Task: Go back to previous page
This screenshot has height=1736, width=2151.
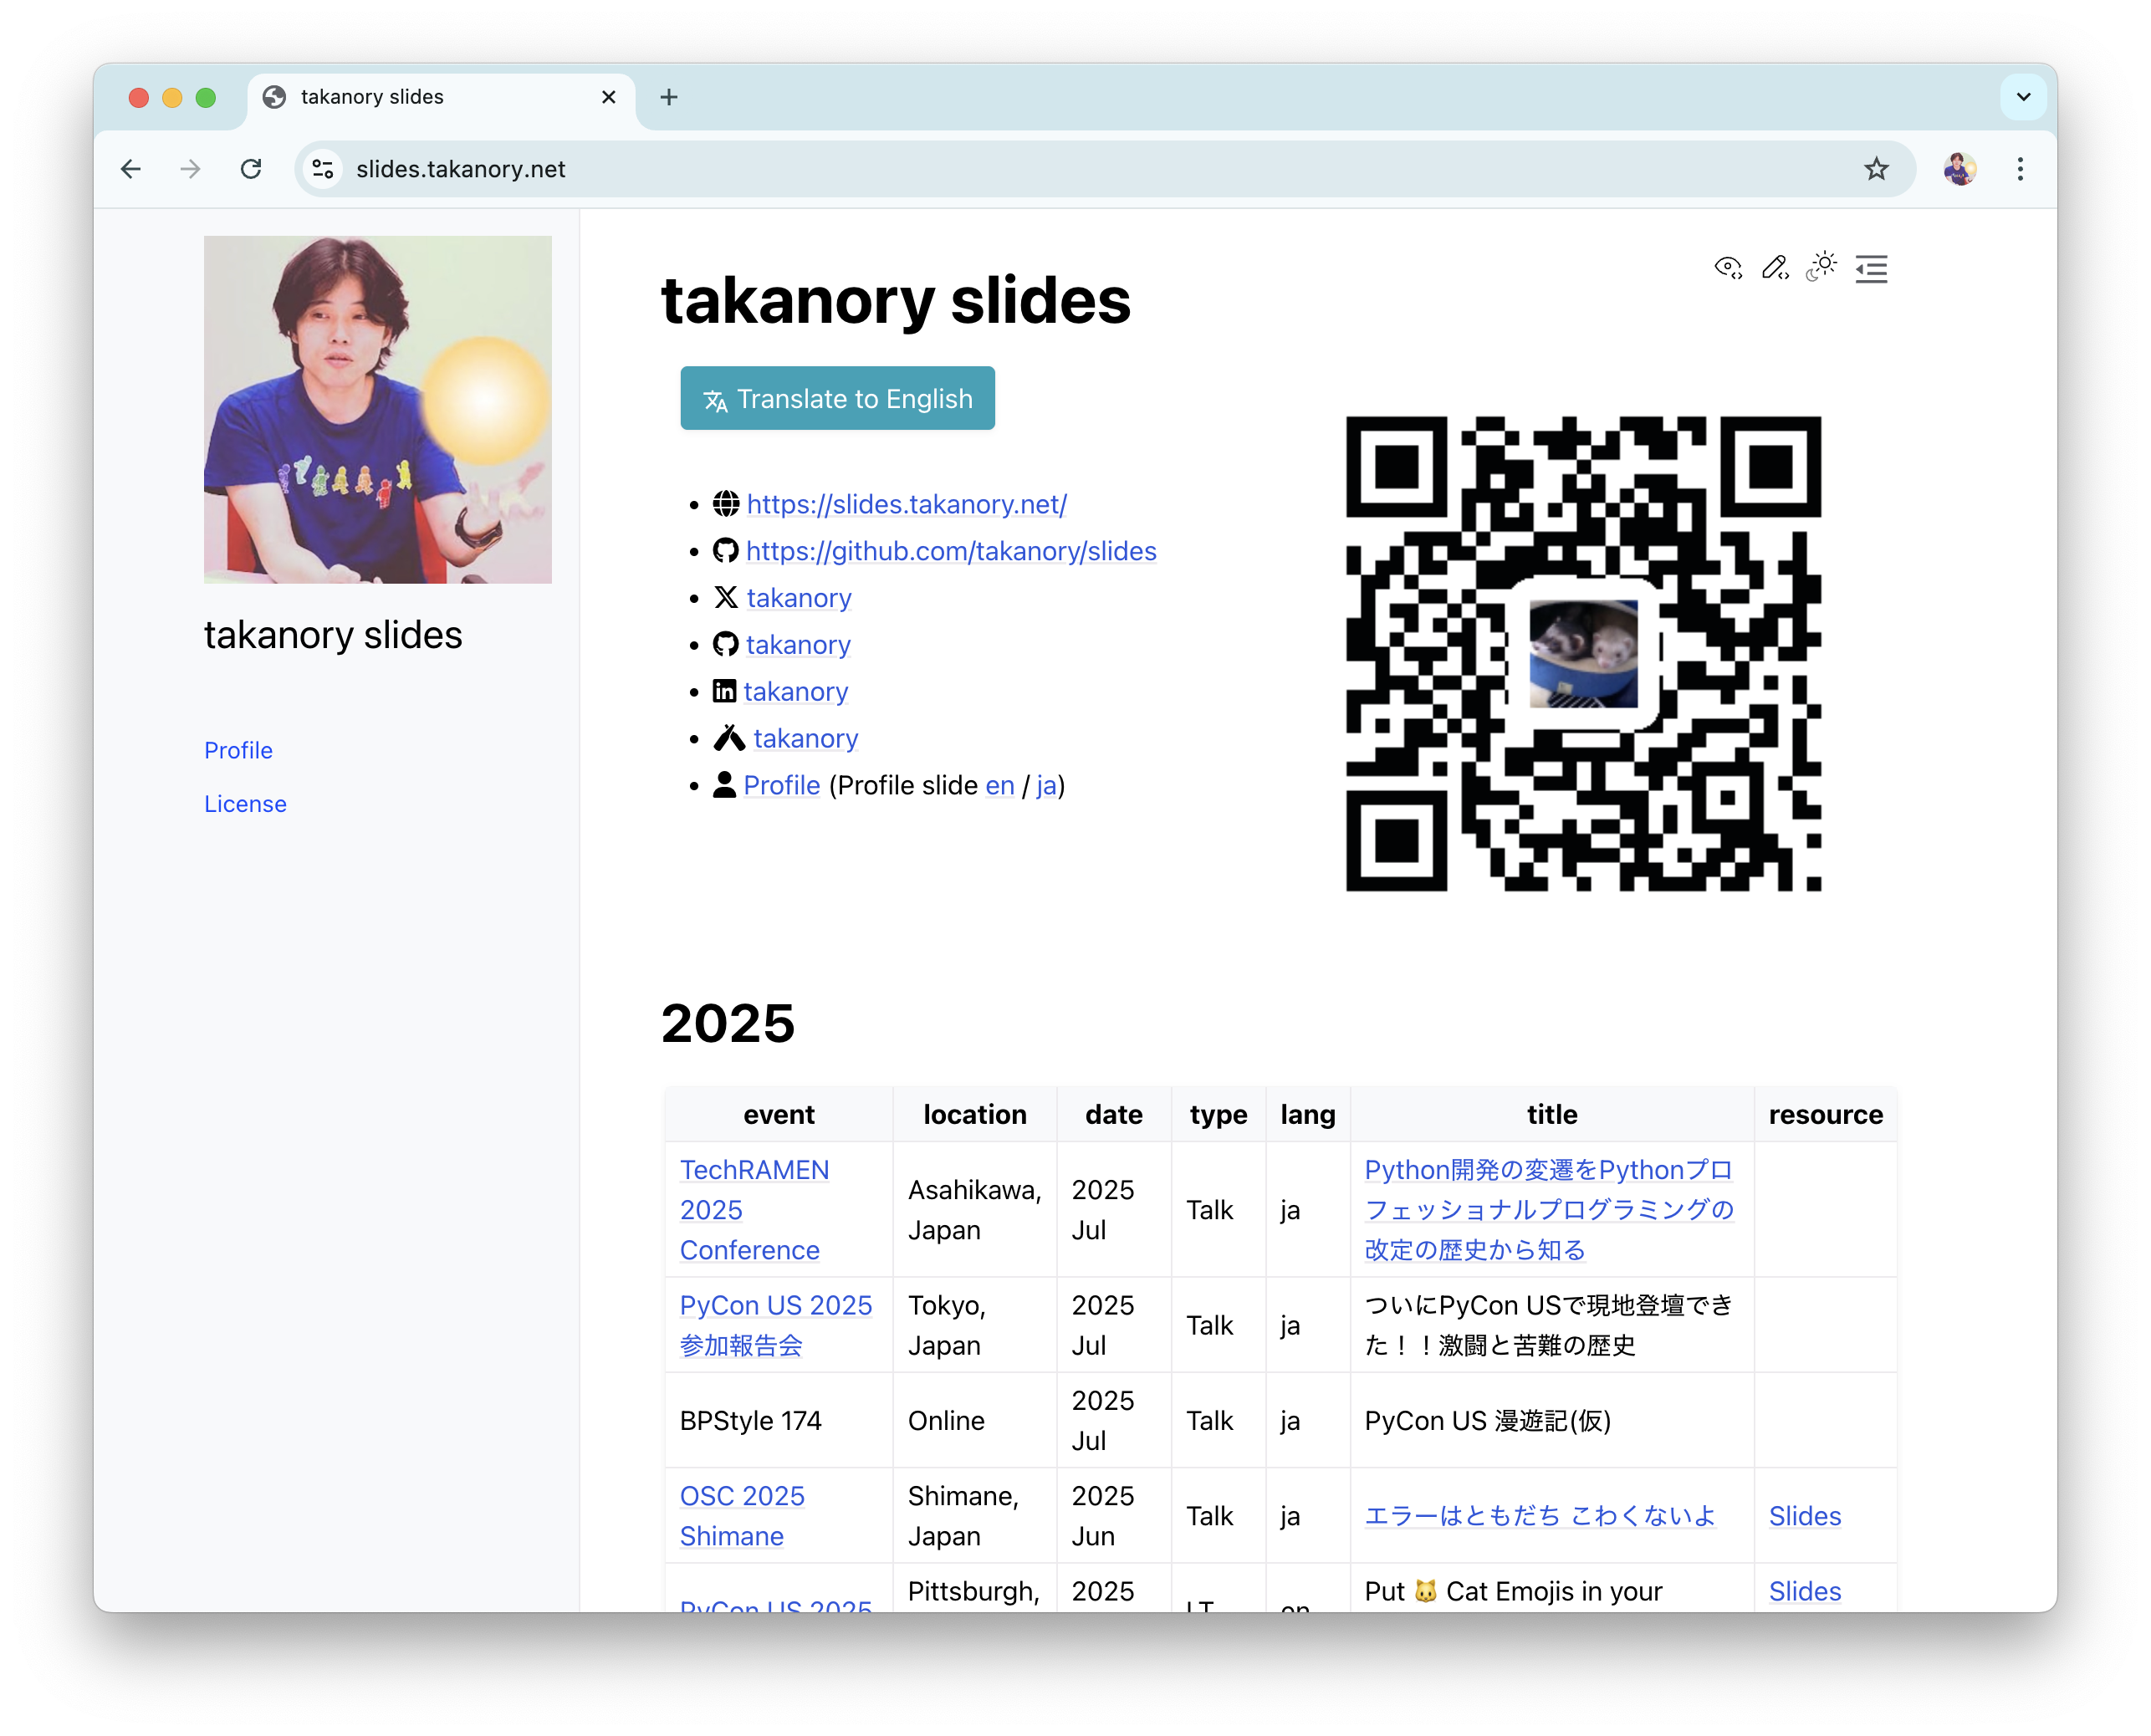Action: coord(131,169)
